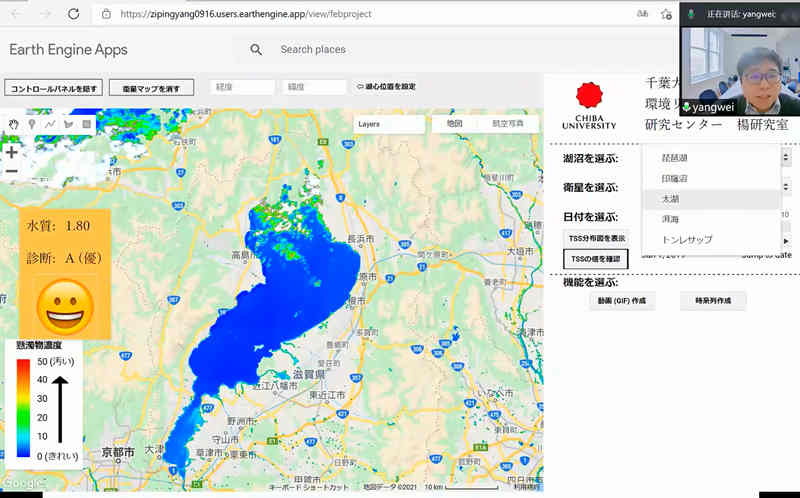This screenshot has width=800, height=498.
Task: Click the Chiba University logo
Action: [589, 106]
